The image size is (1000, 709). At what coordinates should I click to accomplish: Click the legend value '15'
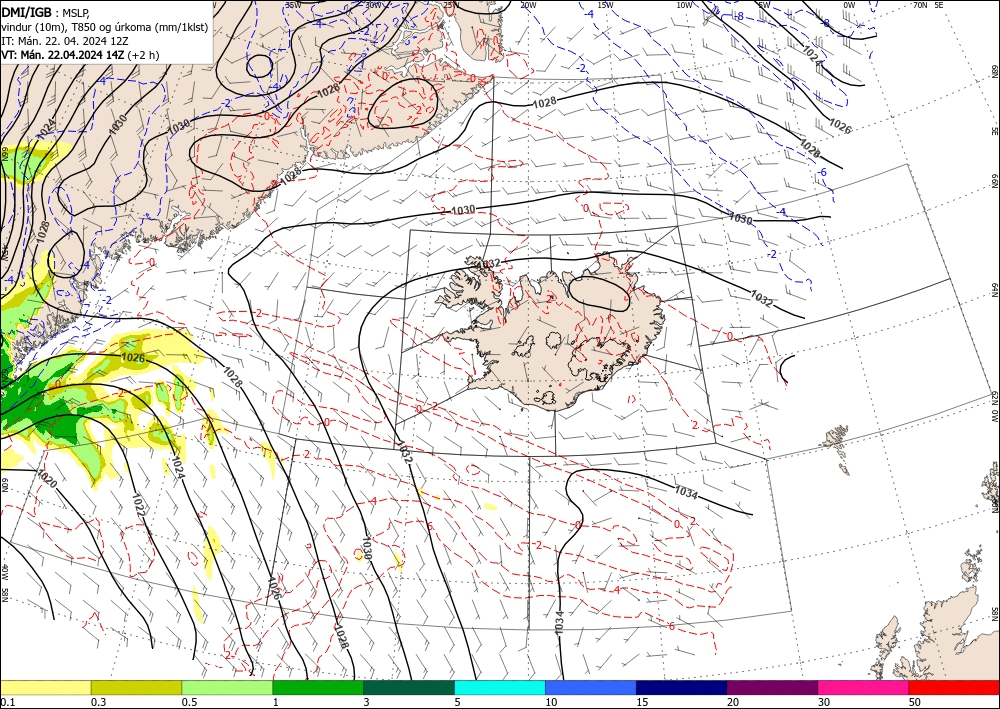[x=642, y=702]
